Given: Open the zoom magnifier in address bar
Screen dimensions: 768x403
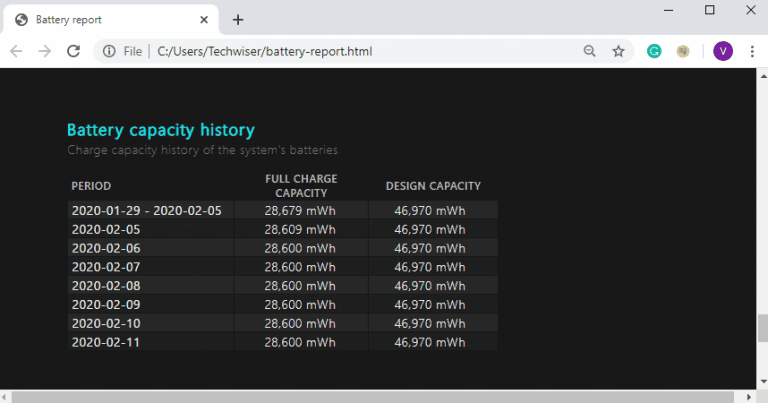Looking at the screenshot, I should coord(590,51).
